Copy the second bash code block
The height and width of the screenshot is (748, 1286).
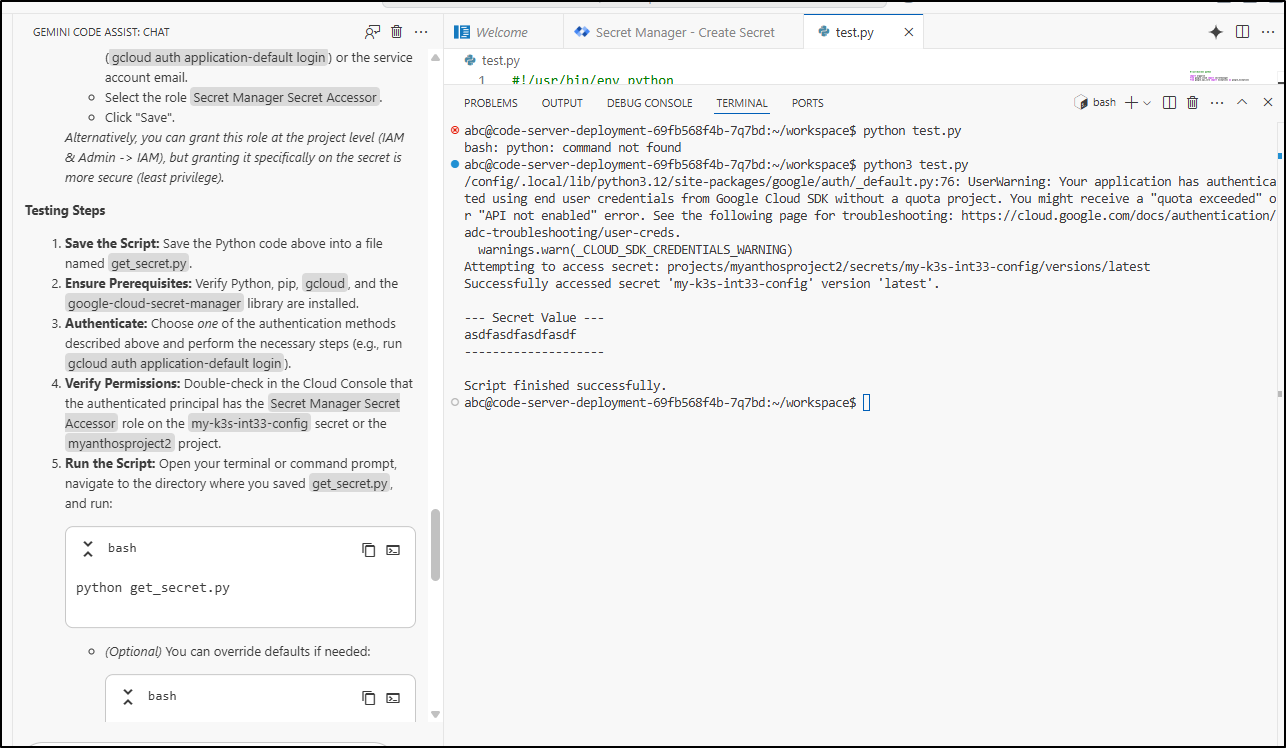(369, 697)
